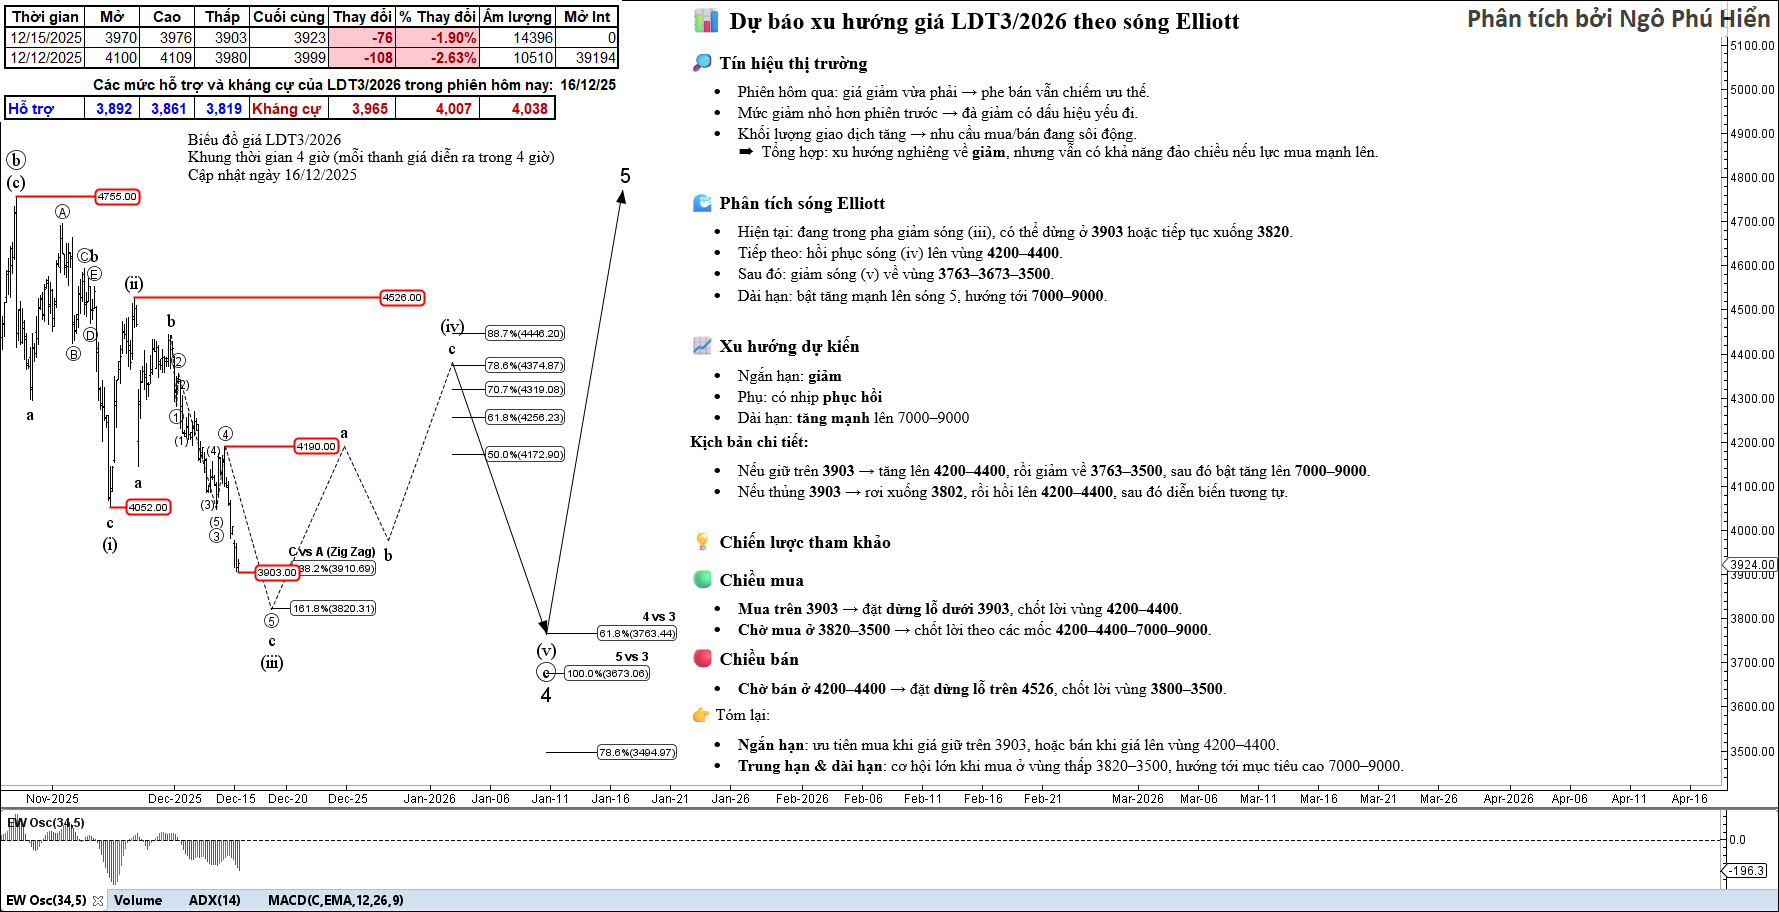
Task: Select the 4526.00 resistance price label
Action: click(402, 298)
